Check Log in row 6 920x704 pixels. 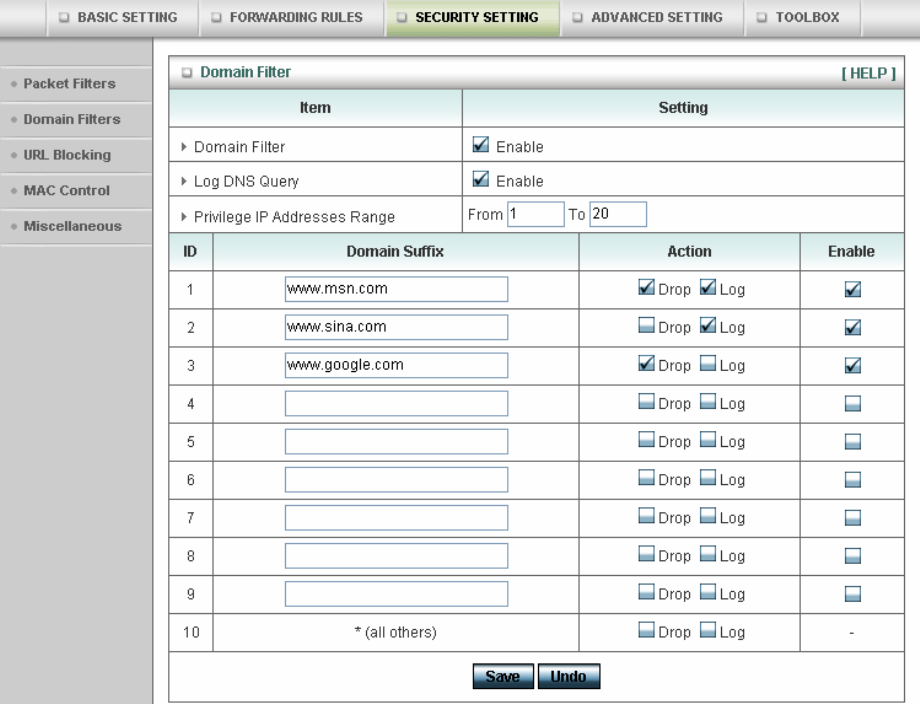coord(708,478)
